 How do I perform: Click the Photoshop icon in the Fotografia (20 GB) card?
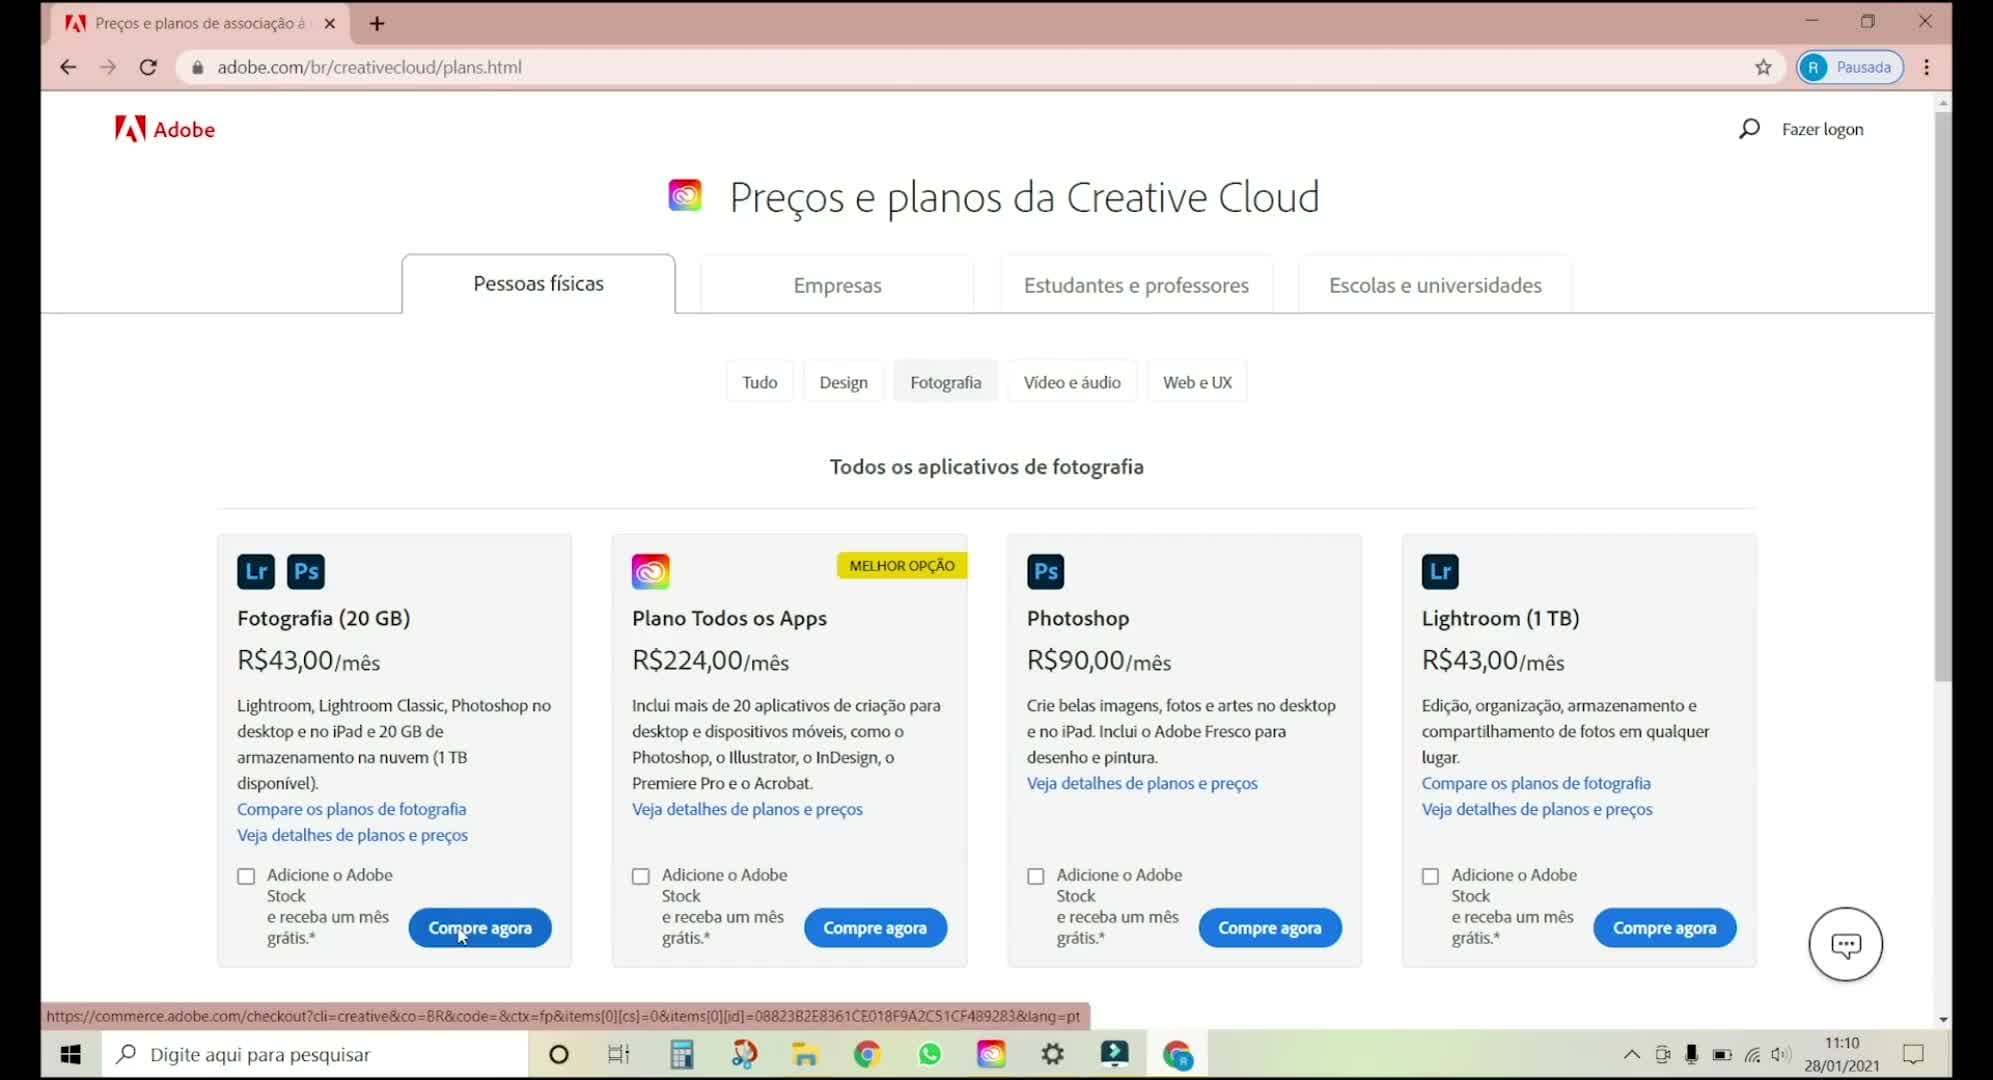tap(306, 571)
